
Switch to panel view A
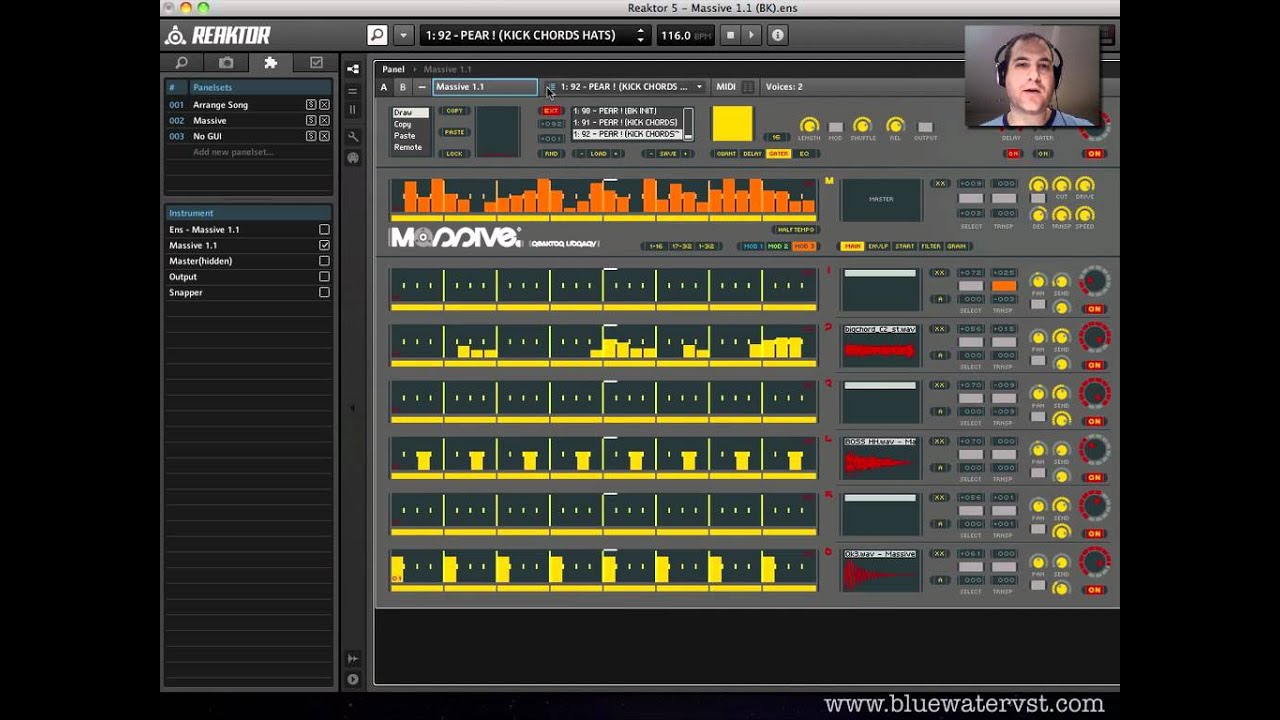383,87
